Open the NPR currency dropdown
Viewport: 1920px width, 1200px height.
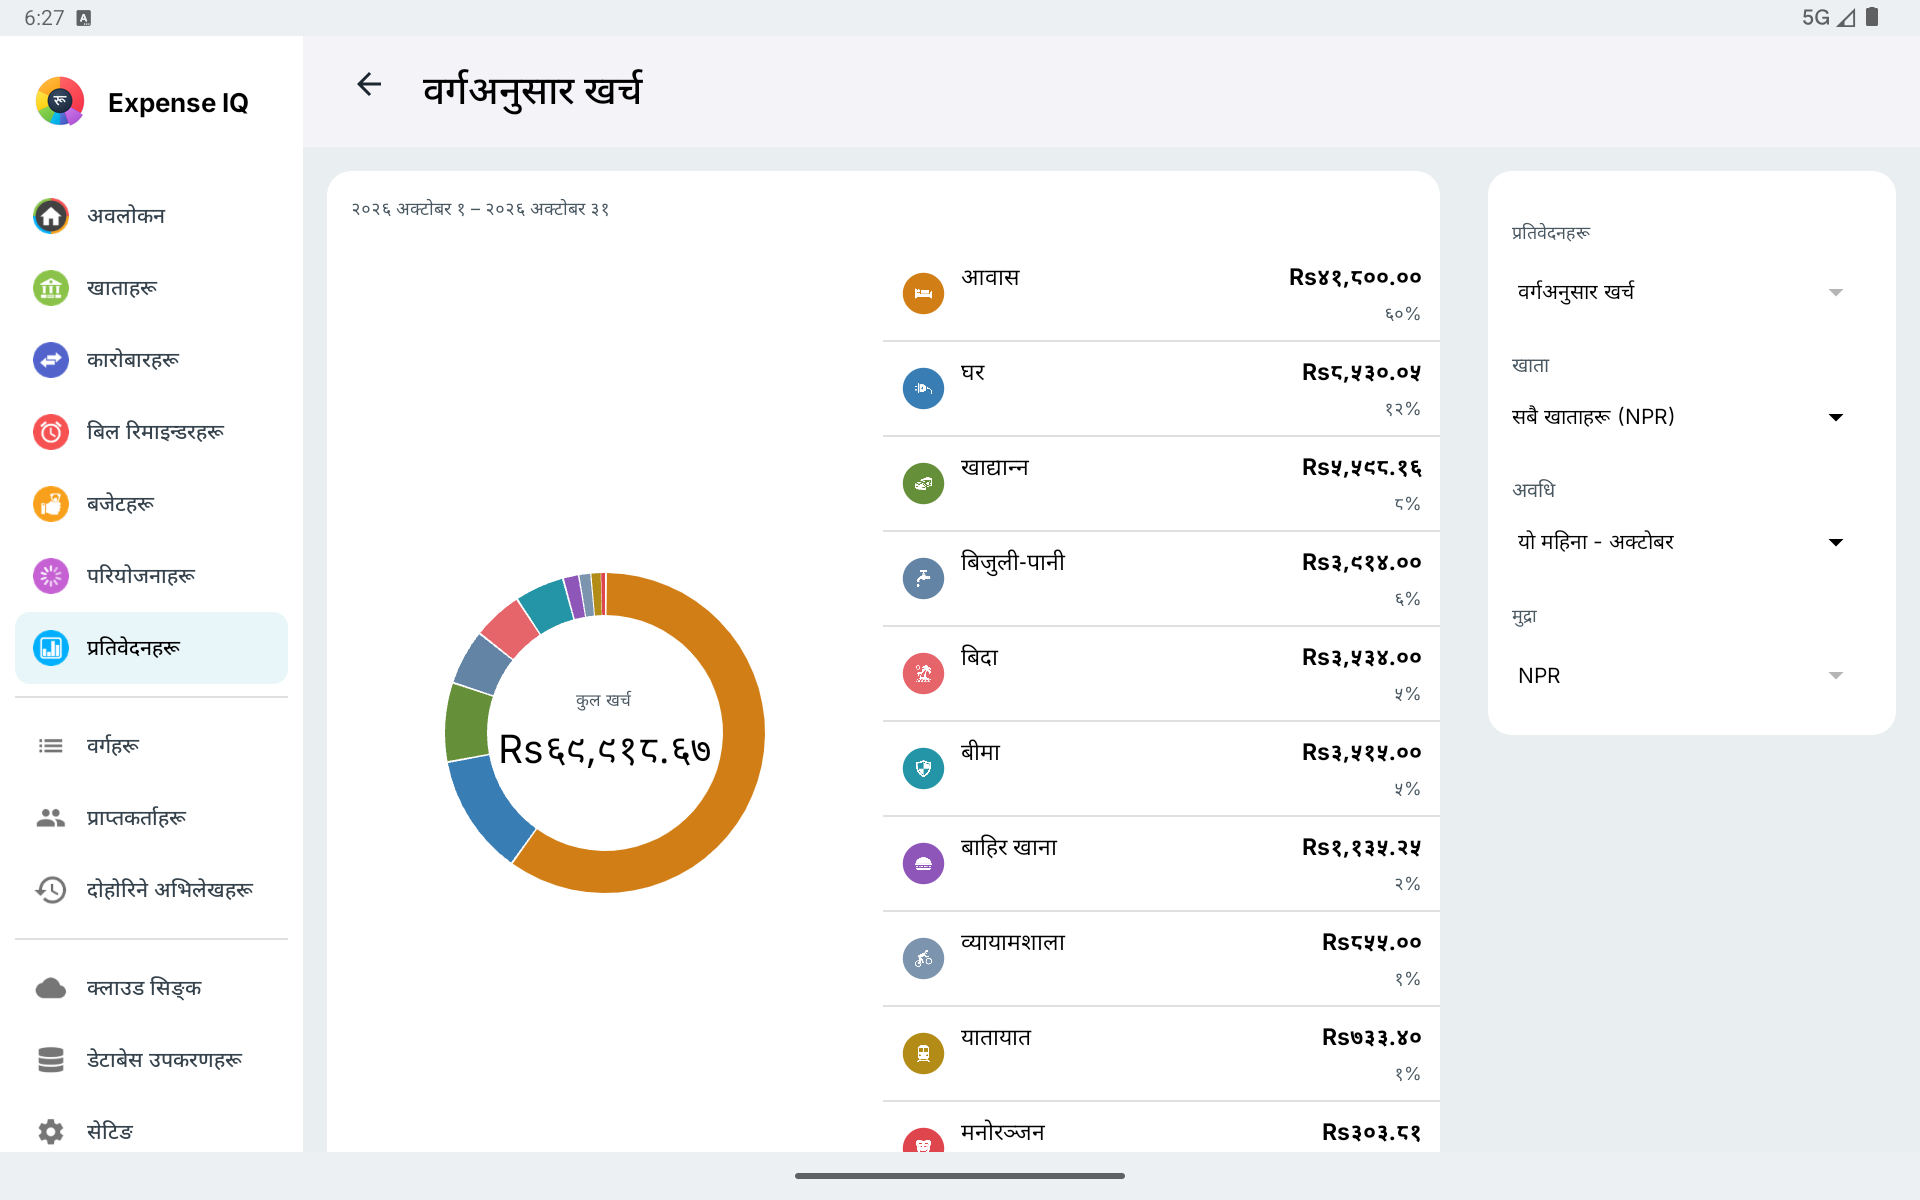1680,676
